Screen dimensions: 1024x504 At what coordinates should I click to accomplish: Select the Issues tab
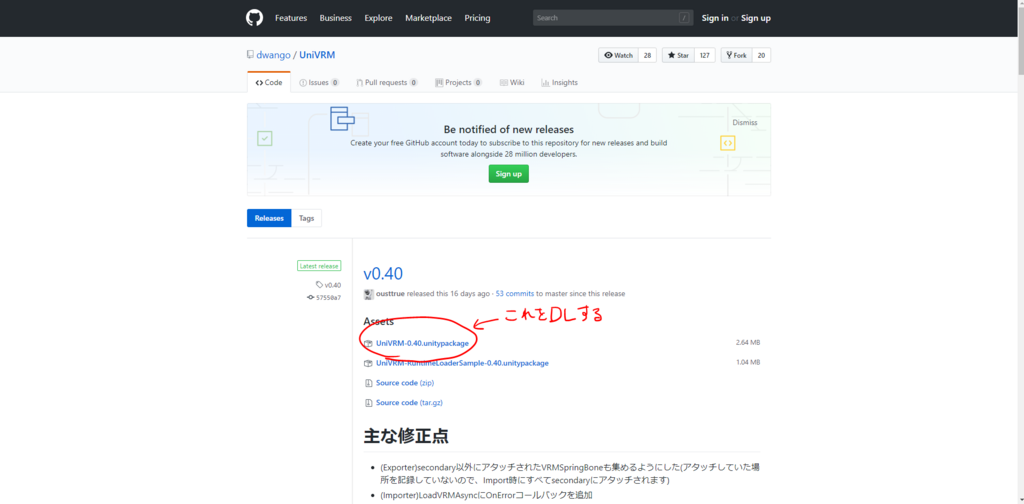click(319, 82)
